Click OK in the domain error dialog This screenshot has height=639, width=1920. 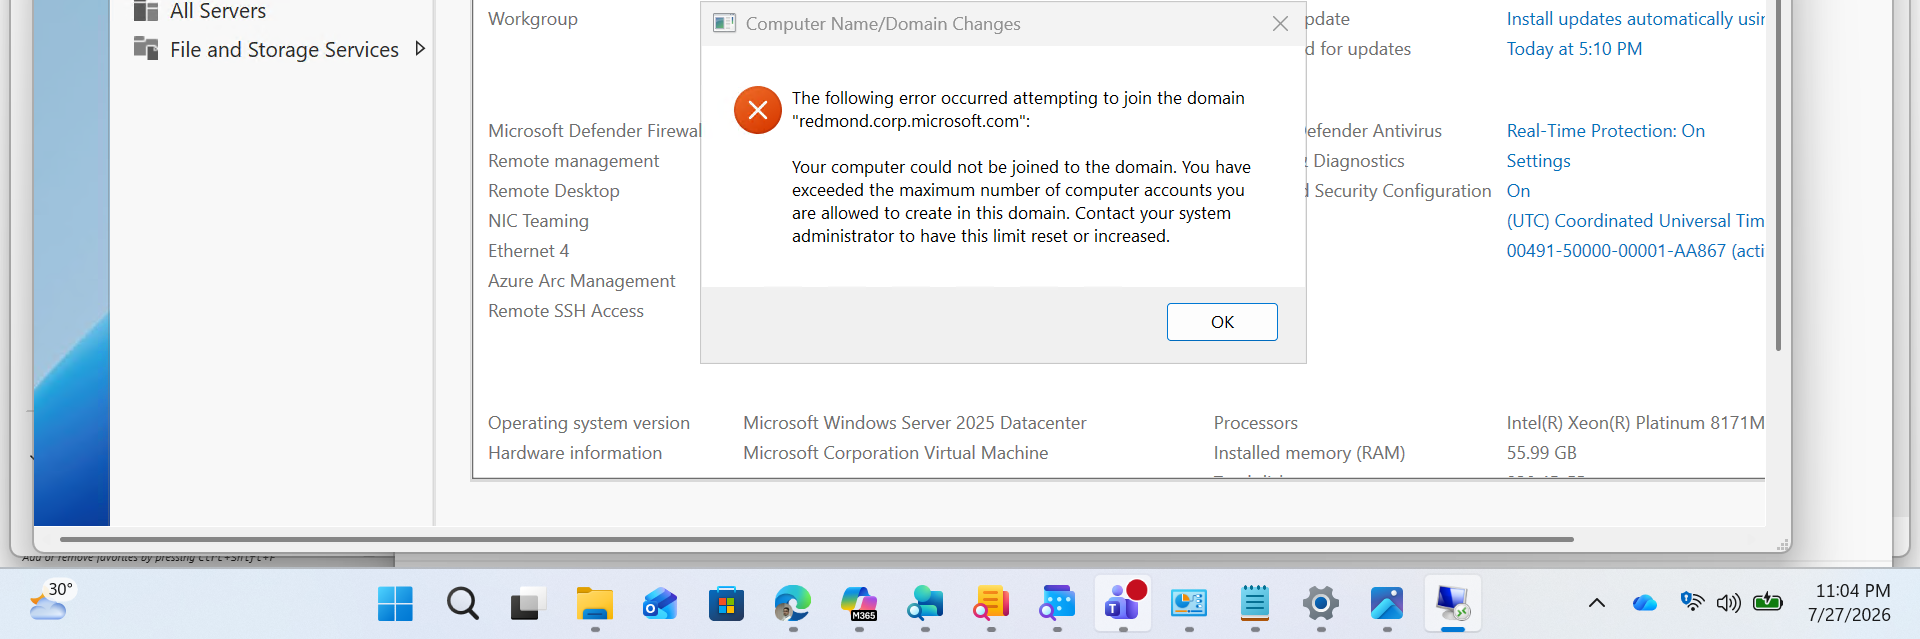click(1222, 322)
